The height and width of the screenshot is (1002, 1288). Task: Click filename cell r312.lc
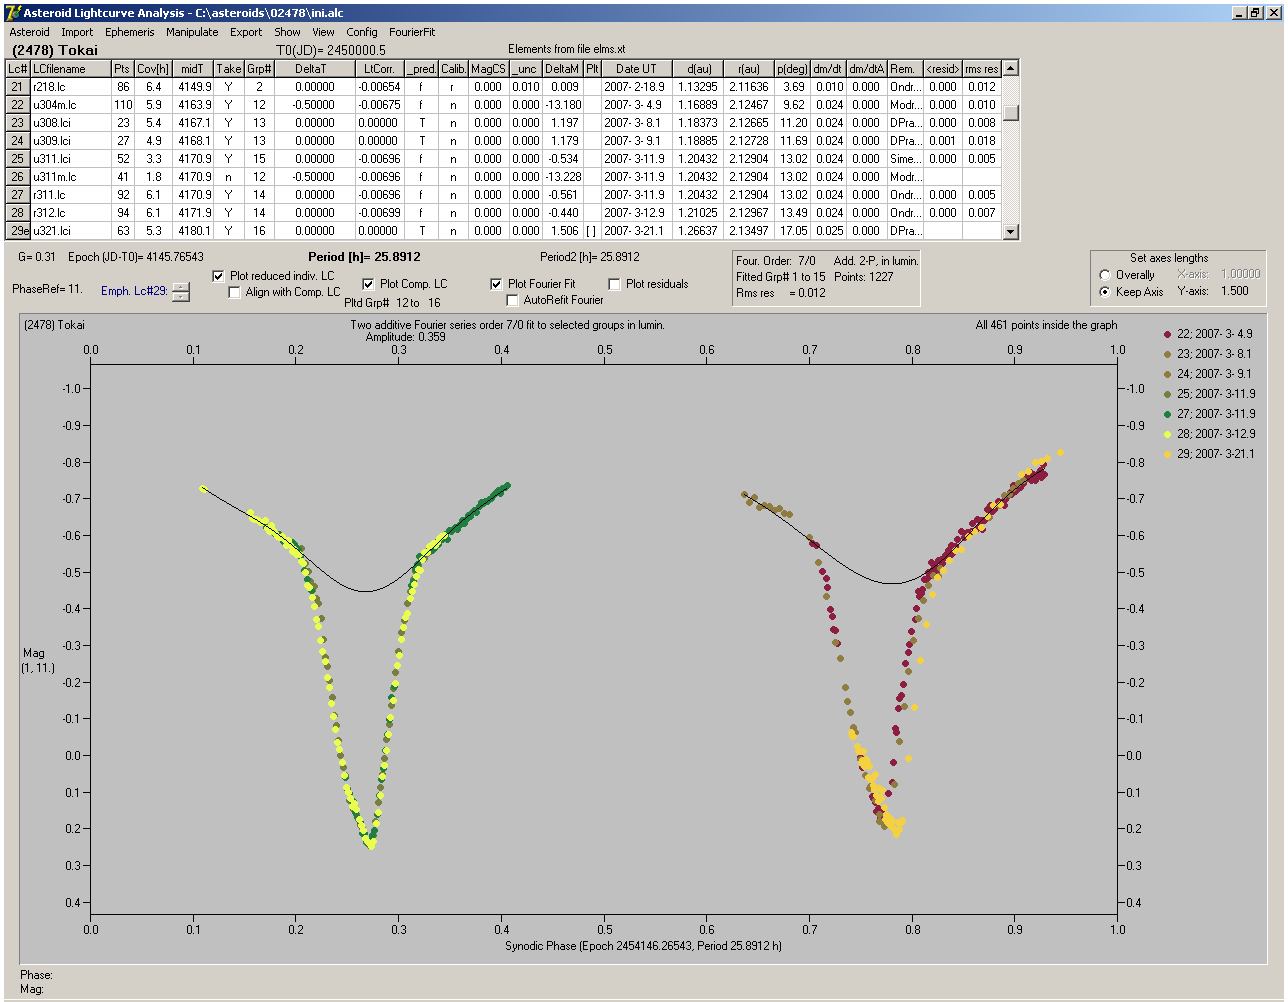(70, 213)
